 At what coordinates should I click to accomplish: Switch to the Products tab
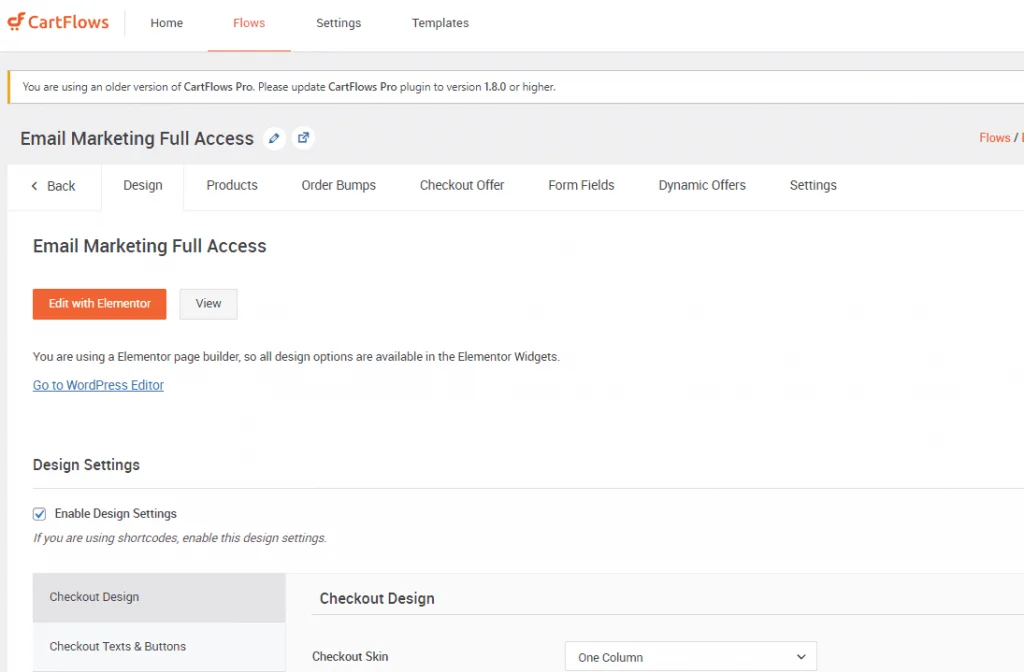pyautogui.click(x=232, y=185)
